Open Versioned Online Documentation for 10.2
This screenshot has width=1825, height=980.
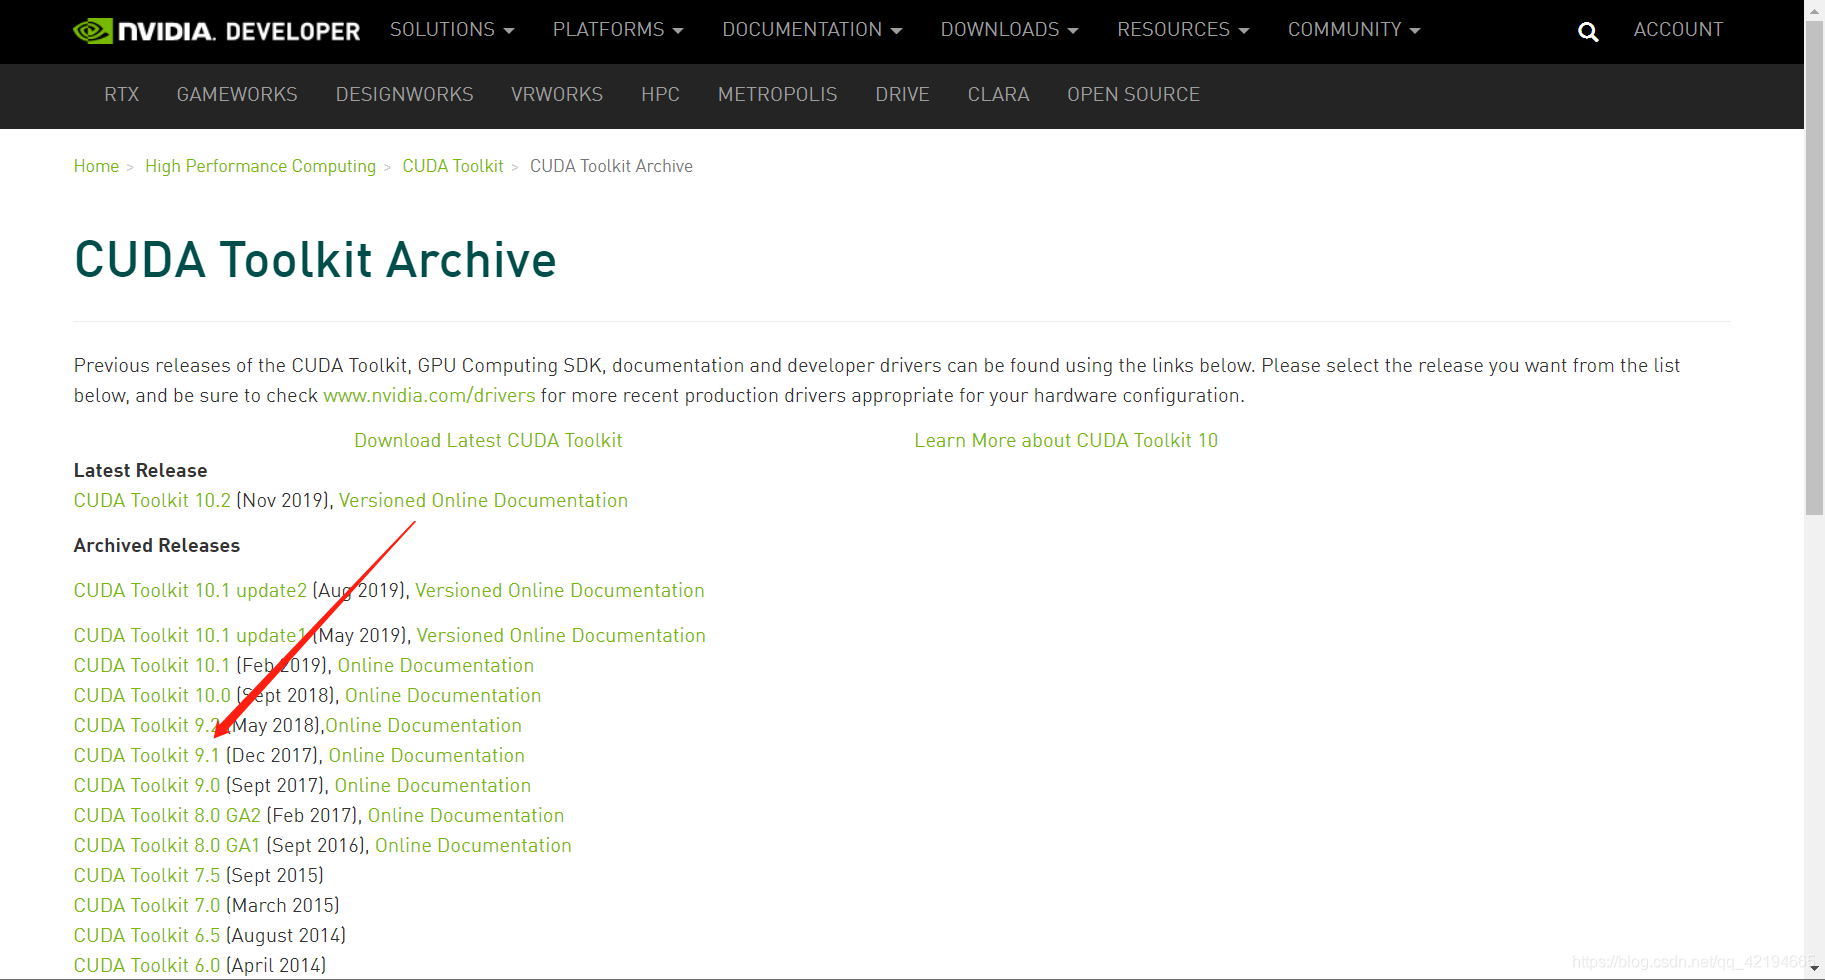pyautogui.click(x=483, y=500)
